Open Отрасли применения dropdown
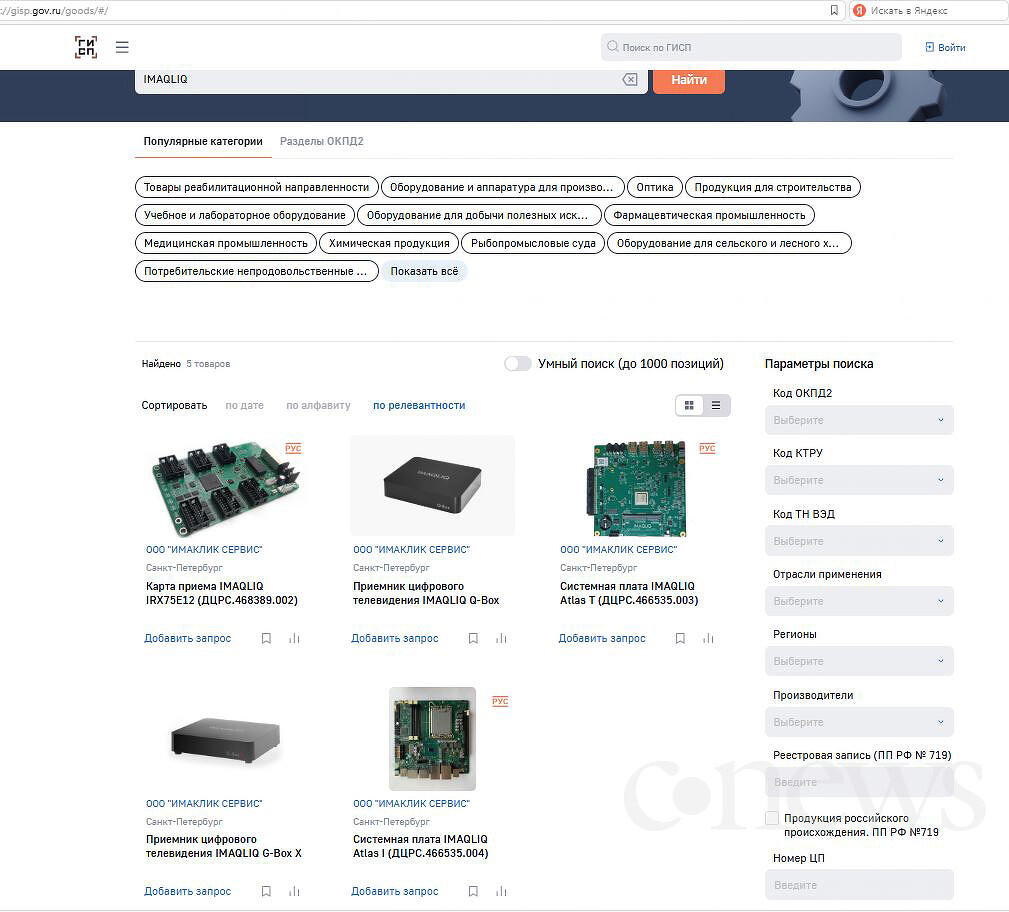 click(x=859, y=601)
